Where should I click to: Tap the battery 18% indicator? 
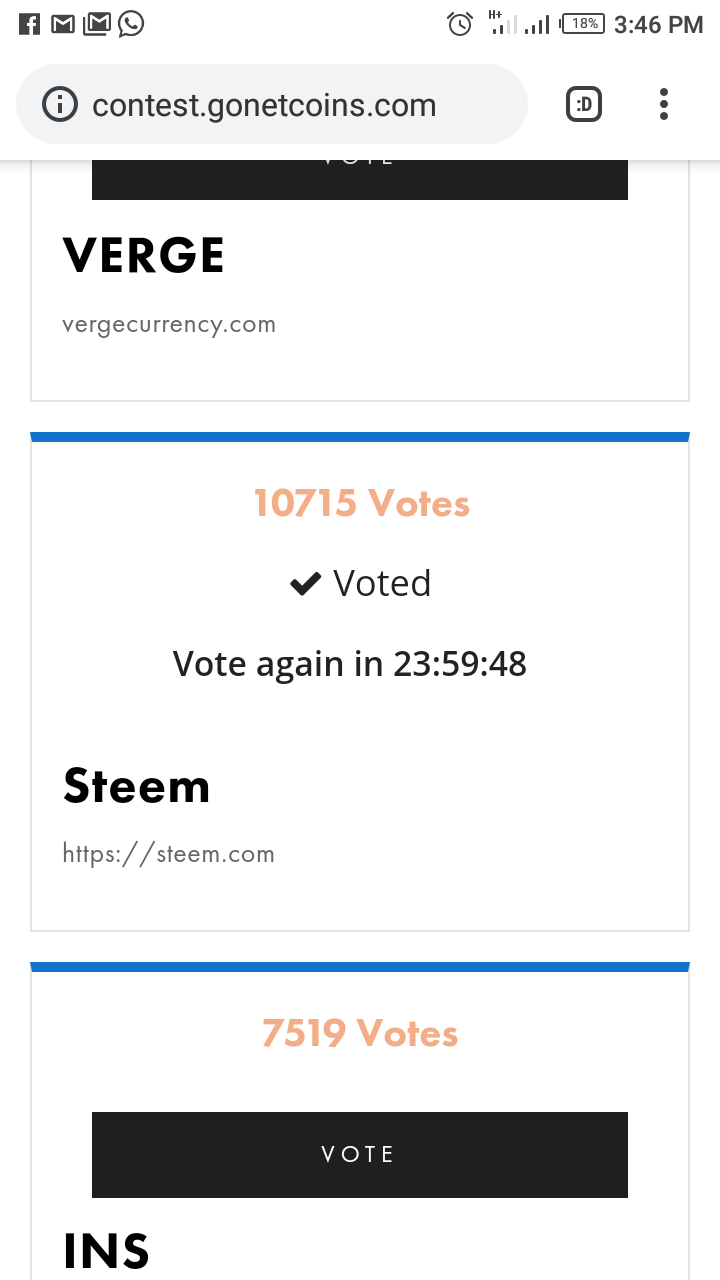click(583, 24)
